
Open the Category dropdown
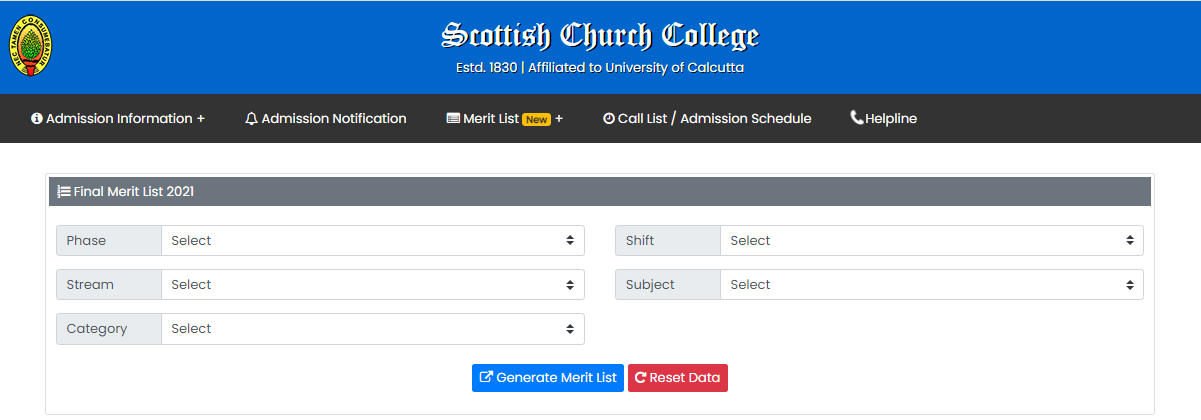click(373, 329)
